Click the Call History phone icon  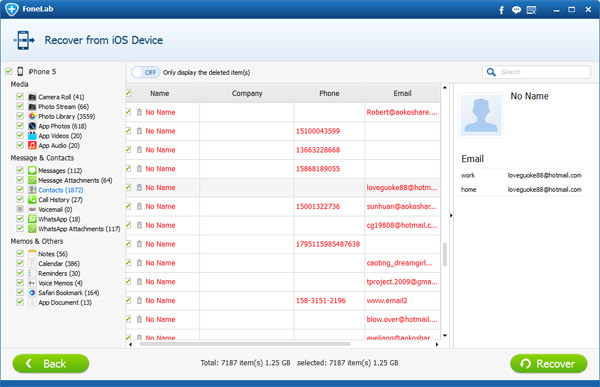(x=32, y=199)
